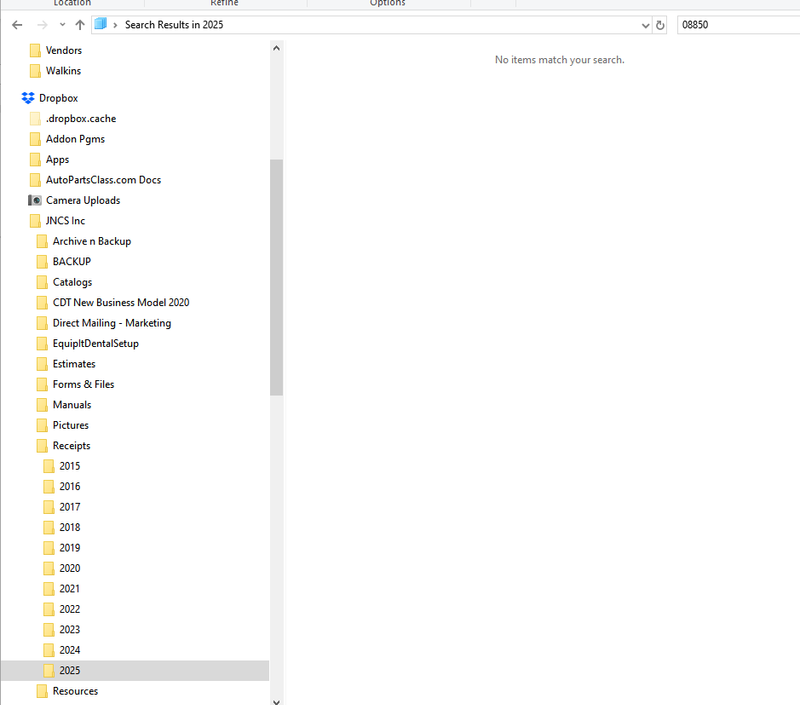Image resolution: width=800 pixels, height=705 pixels.
Task: Open the address bar history dropdown
Action: [x=645, y=25]
